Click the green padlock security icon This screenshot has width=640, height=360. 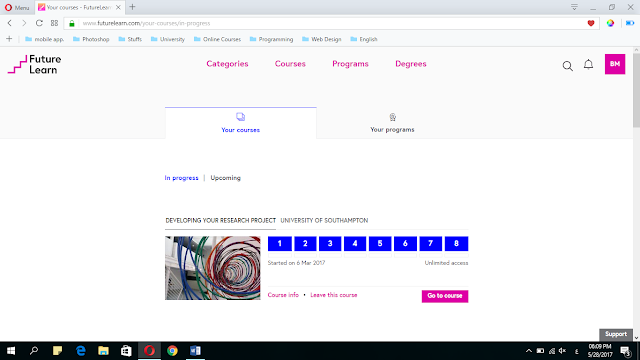coord(72,23)
